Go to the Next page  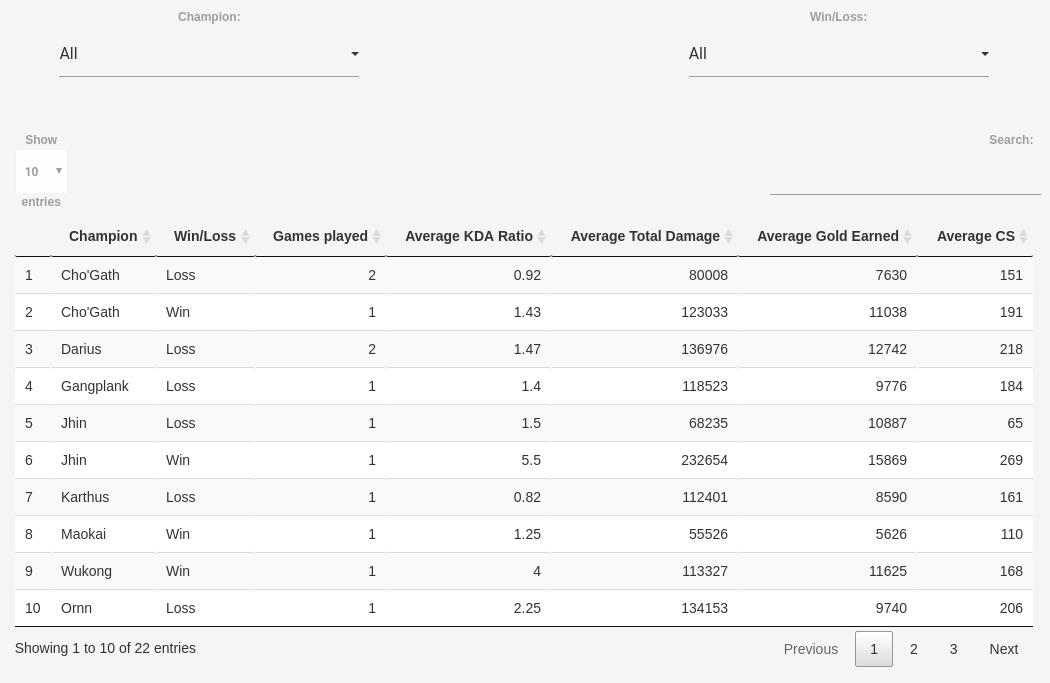tap(1004, 649)
